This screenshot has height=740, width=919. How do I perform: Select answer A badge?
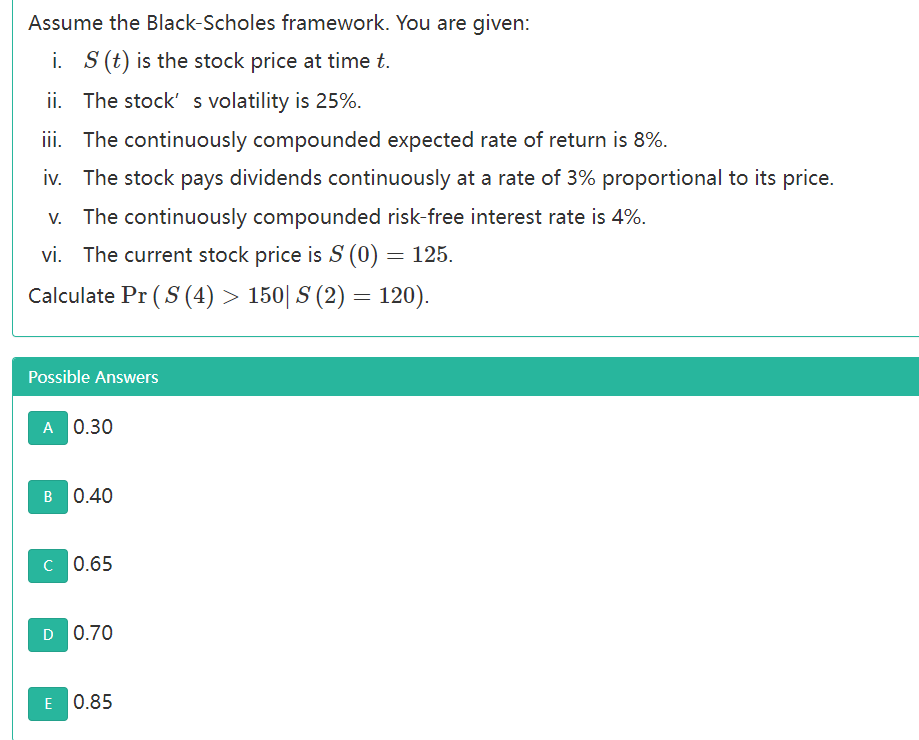[x=47, y=428]
